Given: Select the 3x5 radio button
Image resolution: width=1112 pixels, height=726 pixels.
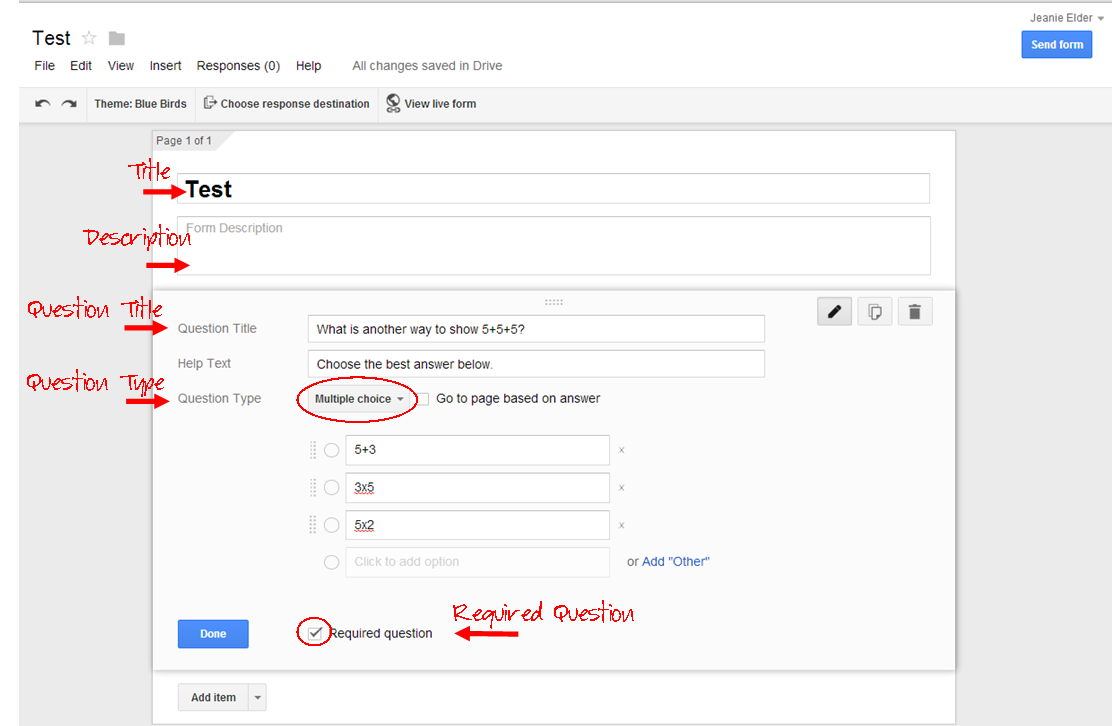Looking at the screenshot, I should point(331,487).
